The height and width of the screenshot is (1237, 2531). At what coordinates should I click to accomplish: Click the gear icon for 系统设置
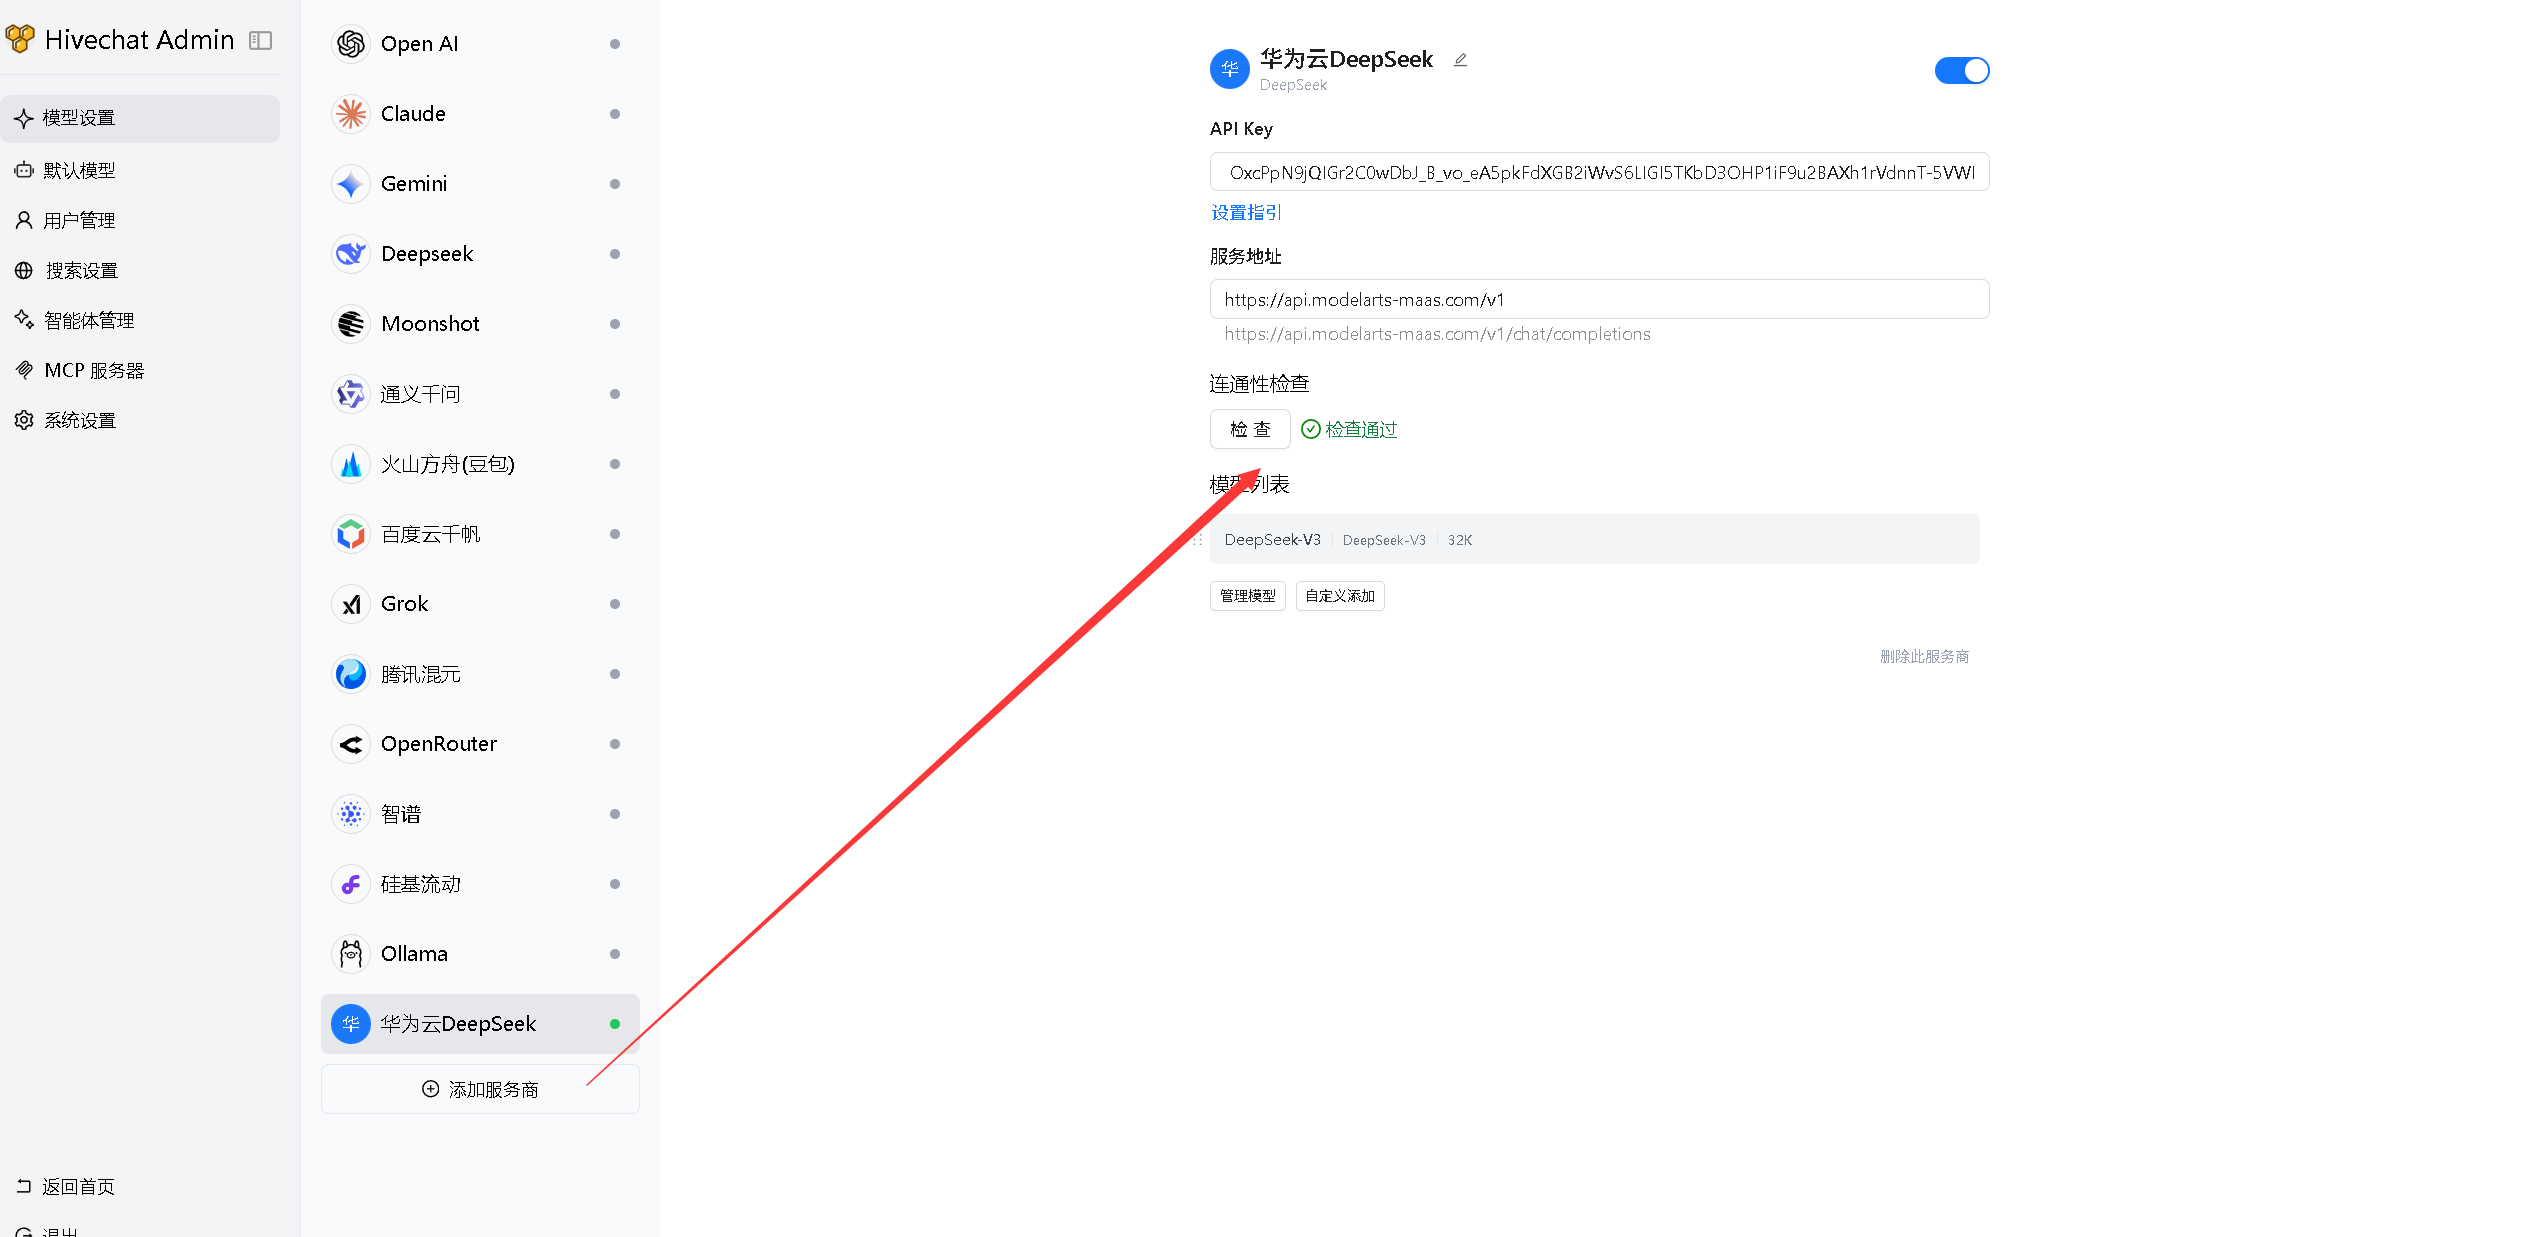tap(24, 420)
